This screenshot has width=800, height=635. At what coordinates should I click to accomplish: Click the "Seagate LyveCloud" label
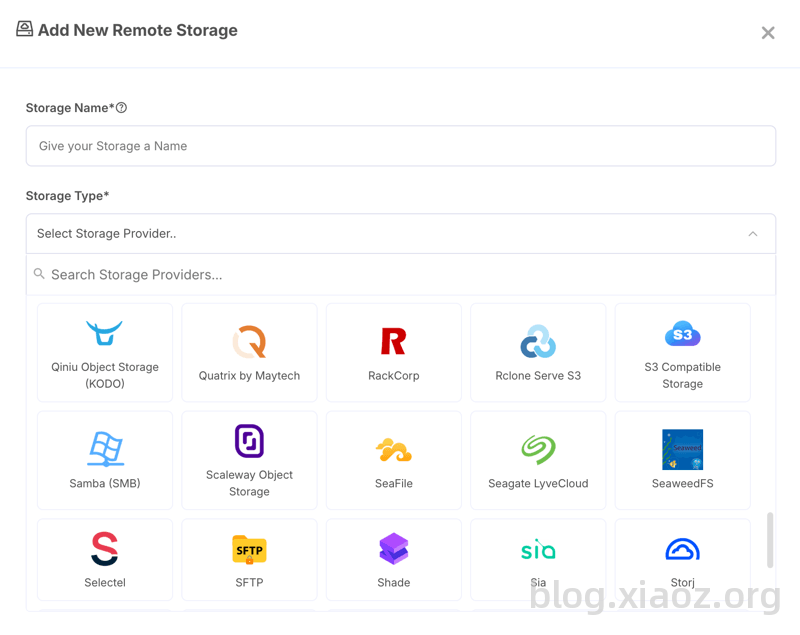538,484
